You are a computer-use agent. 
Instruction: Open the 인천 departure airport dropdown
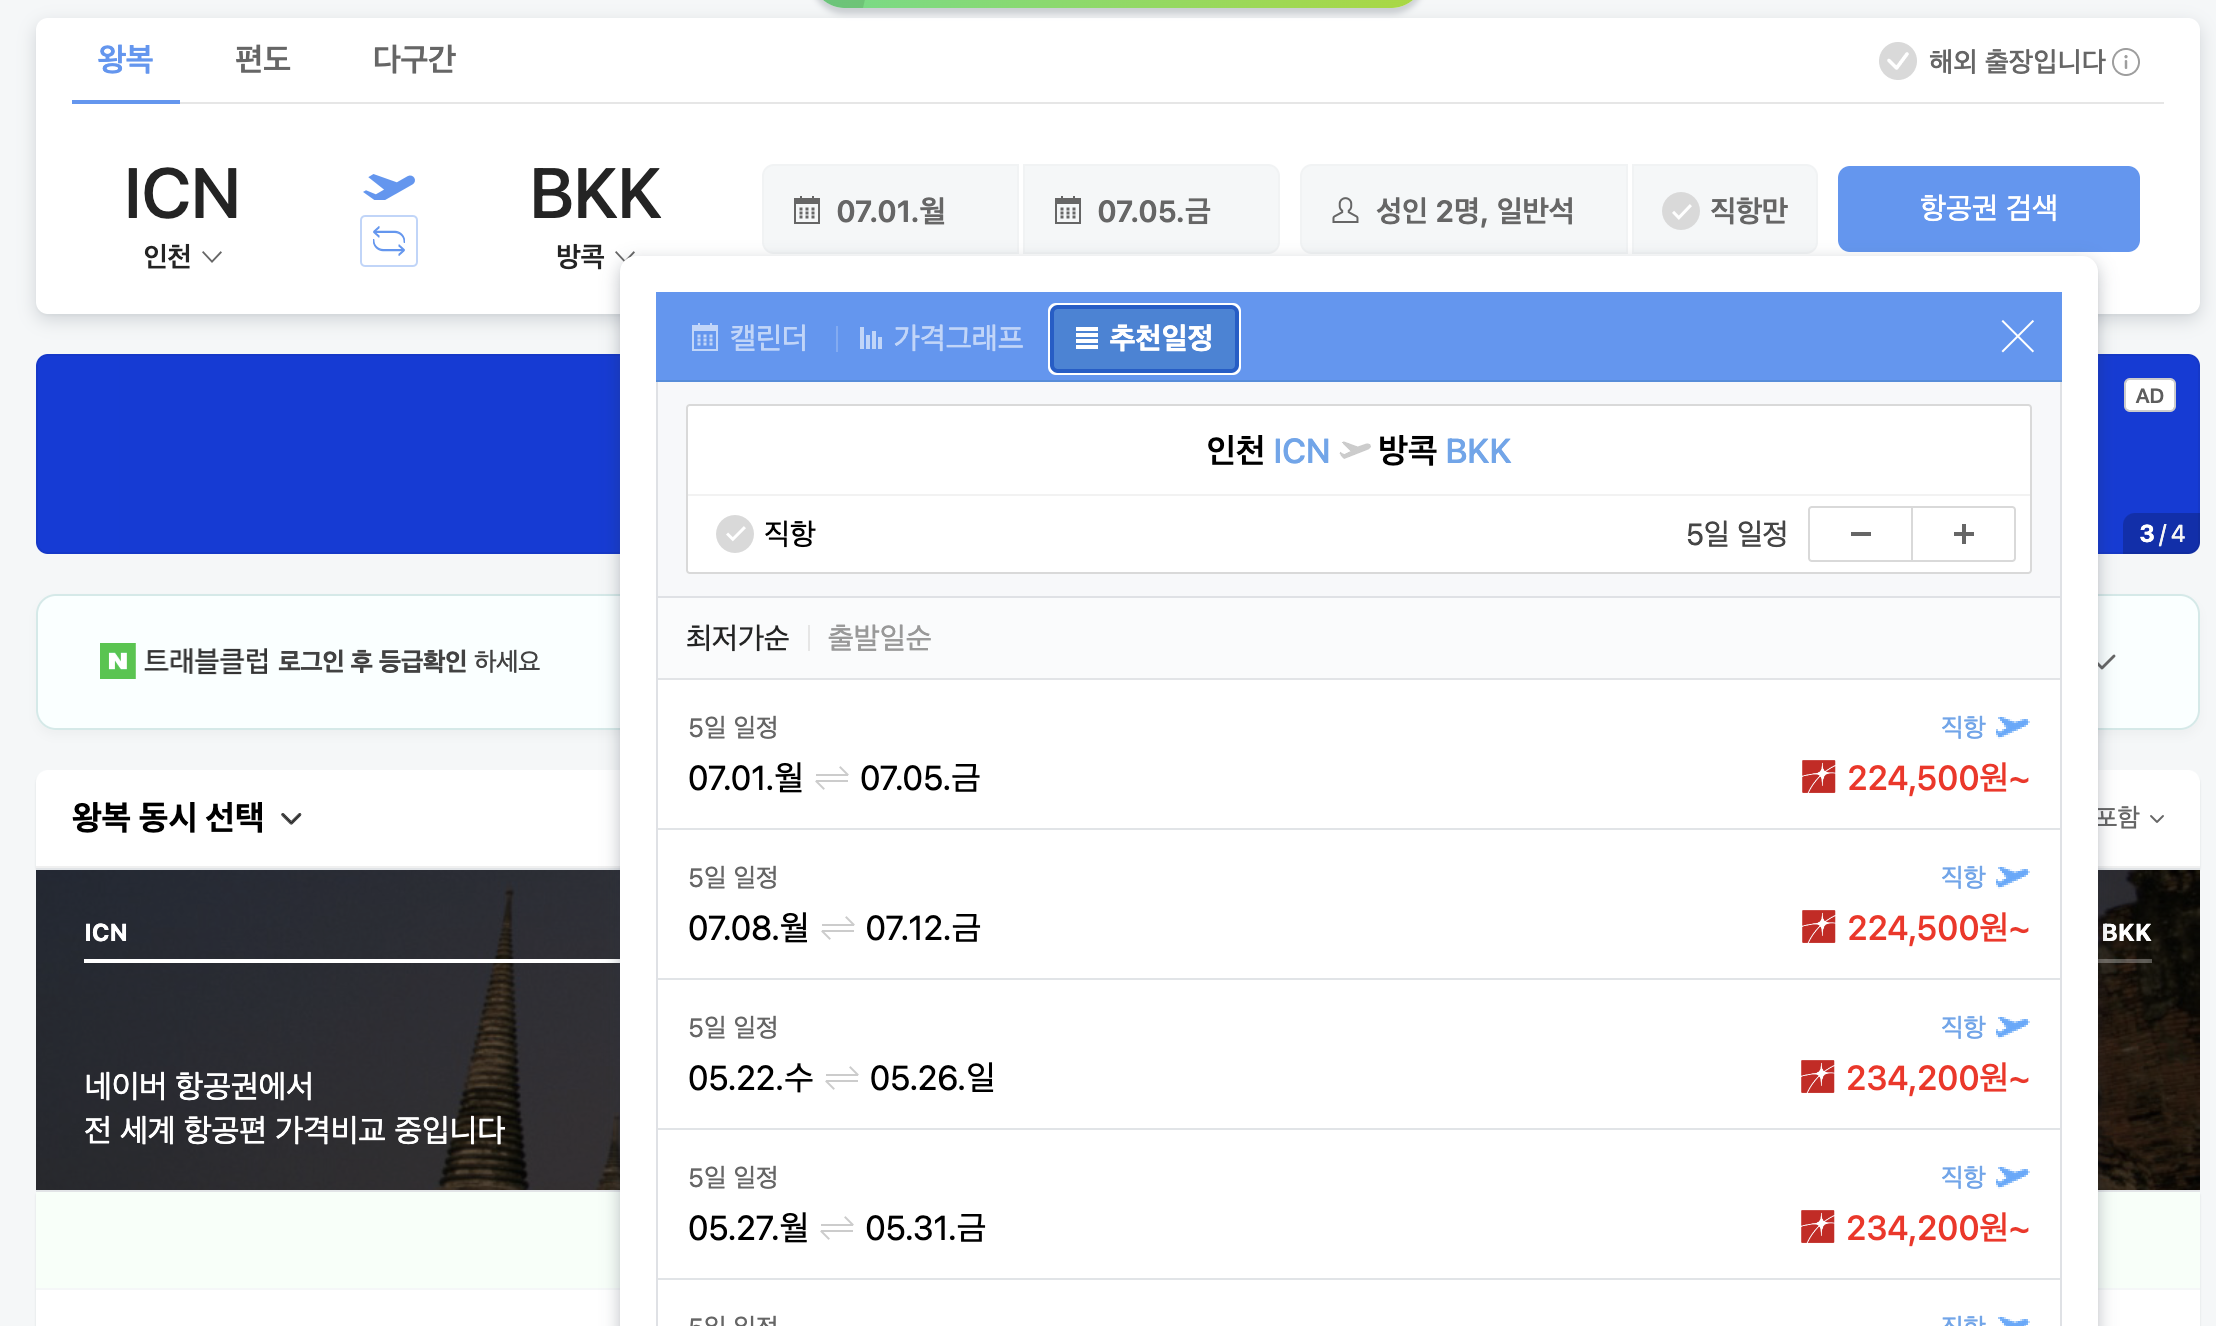[x=180, y=257]
